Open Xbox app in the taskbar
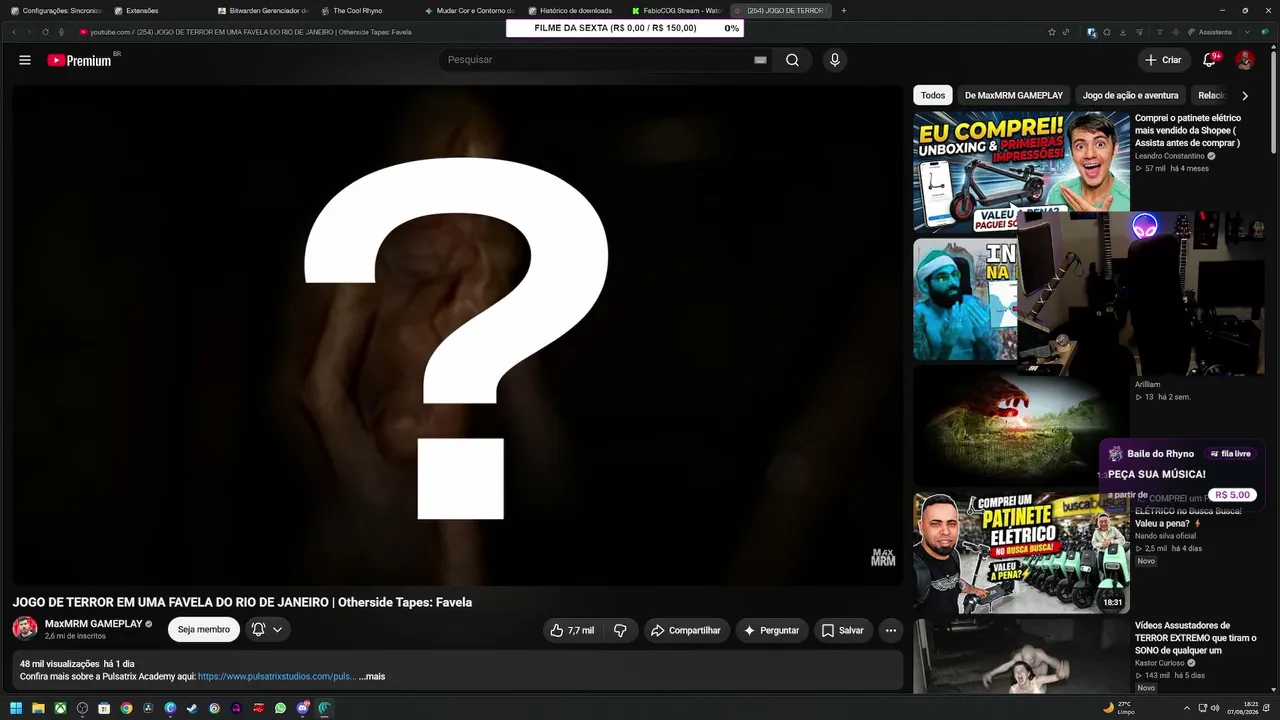The height and width of the screenshot is (720, 1280). (60, 708)
